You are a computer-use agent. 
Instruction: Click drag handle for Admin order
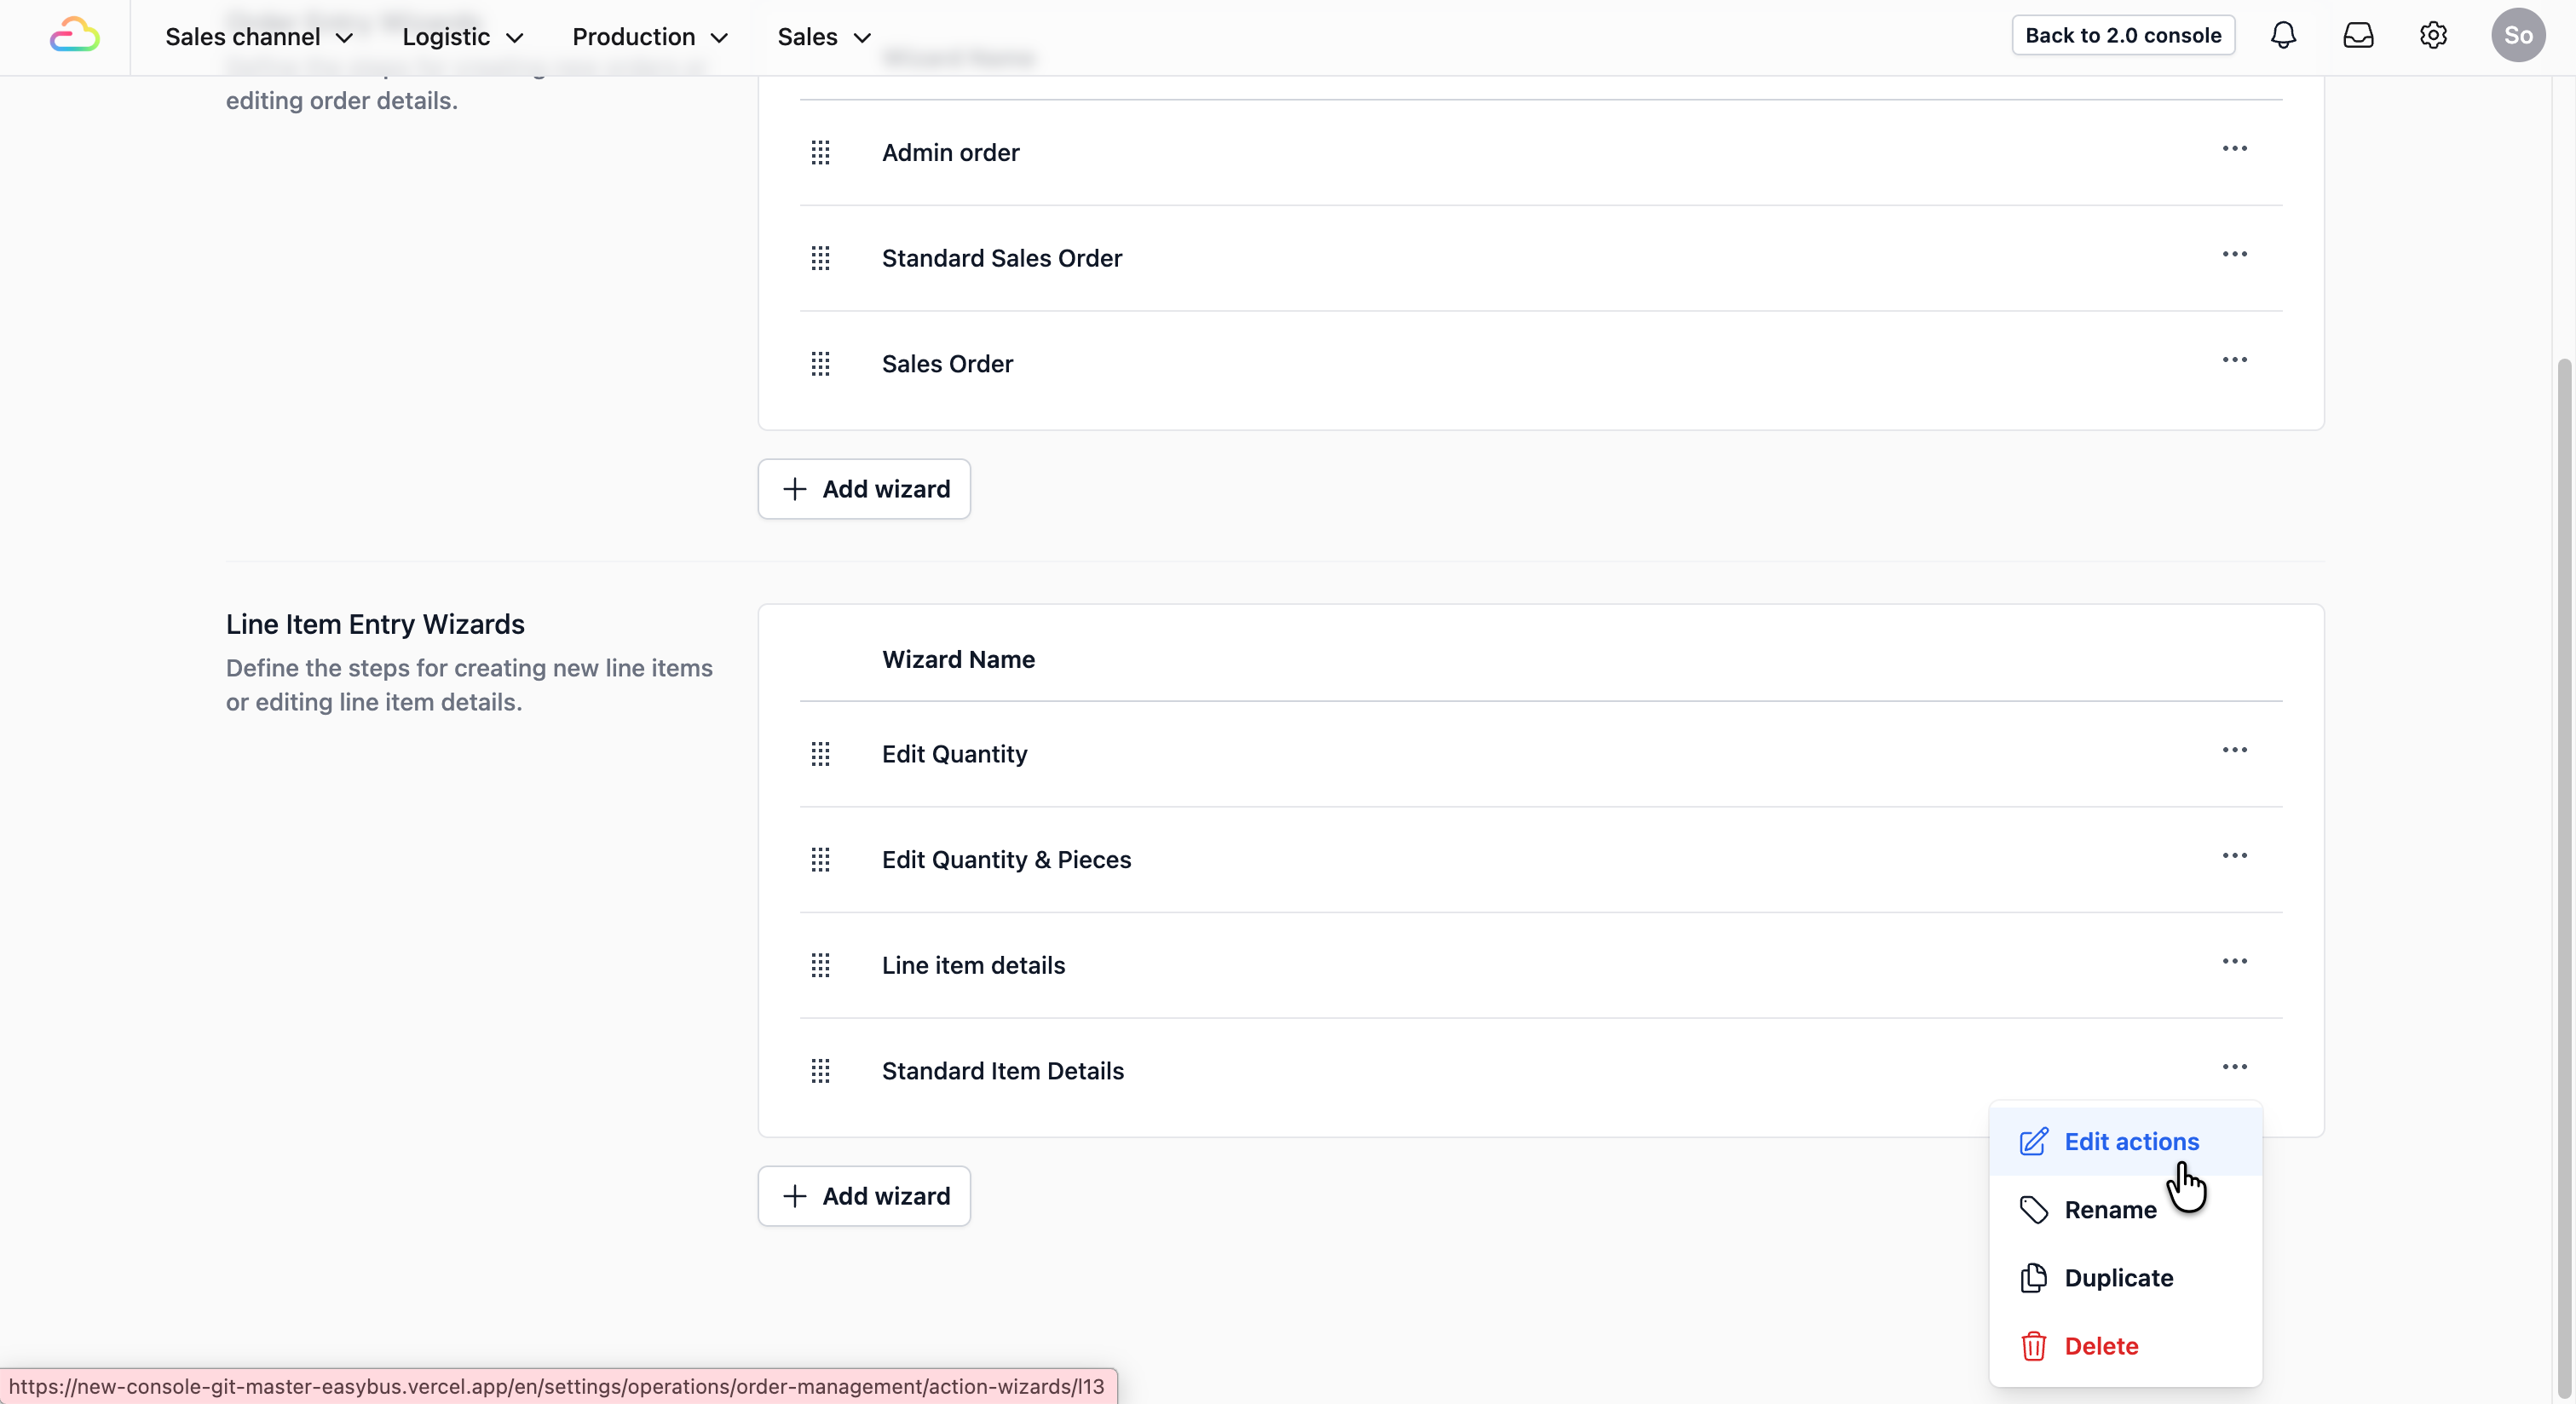tap(820, 153)
